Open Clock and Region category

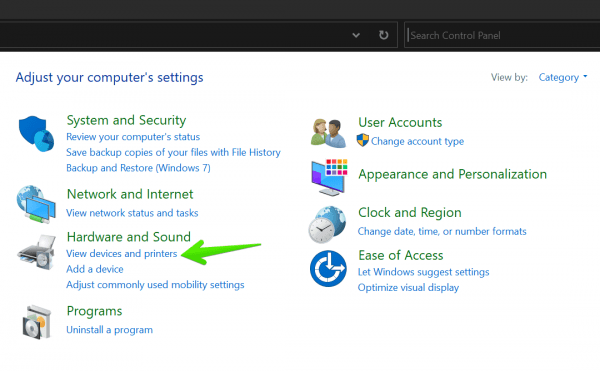410,213
